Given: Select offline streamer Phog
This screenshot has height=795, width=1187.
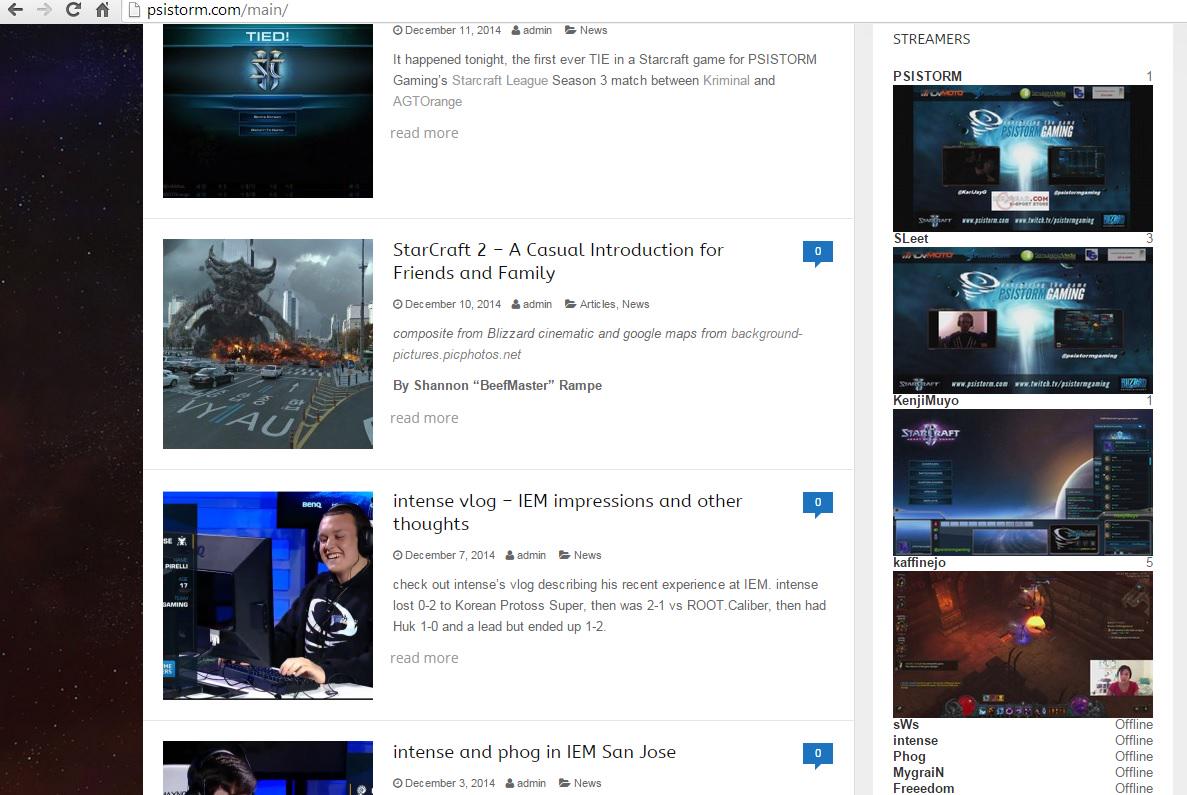Looking at the screenshot, I should [x=909, y=756].
